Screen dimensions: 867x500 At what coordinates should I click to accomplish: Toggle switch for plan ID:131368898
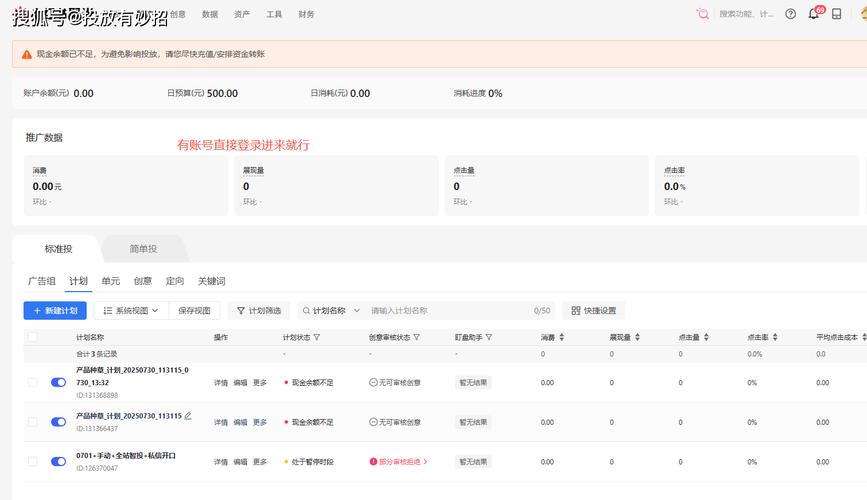(58, 382)
